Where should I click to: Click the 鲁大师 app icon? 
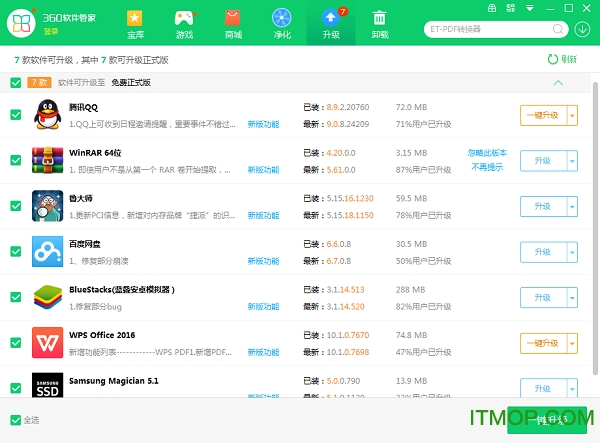point(47,206)
